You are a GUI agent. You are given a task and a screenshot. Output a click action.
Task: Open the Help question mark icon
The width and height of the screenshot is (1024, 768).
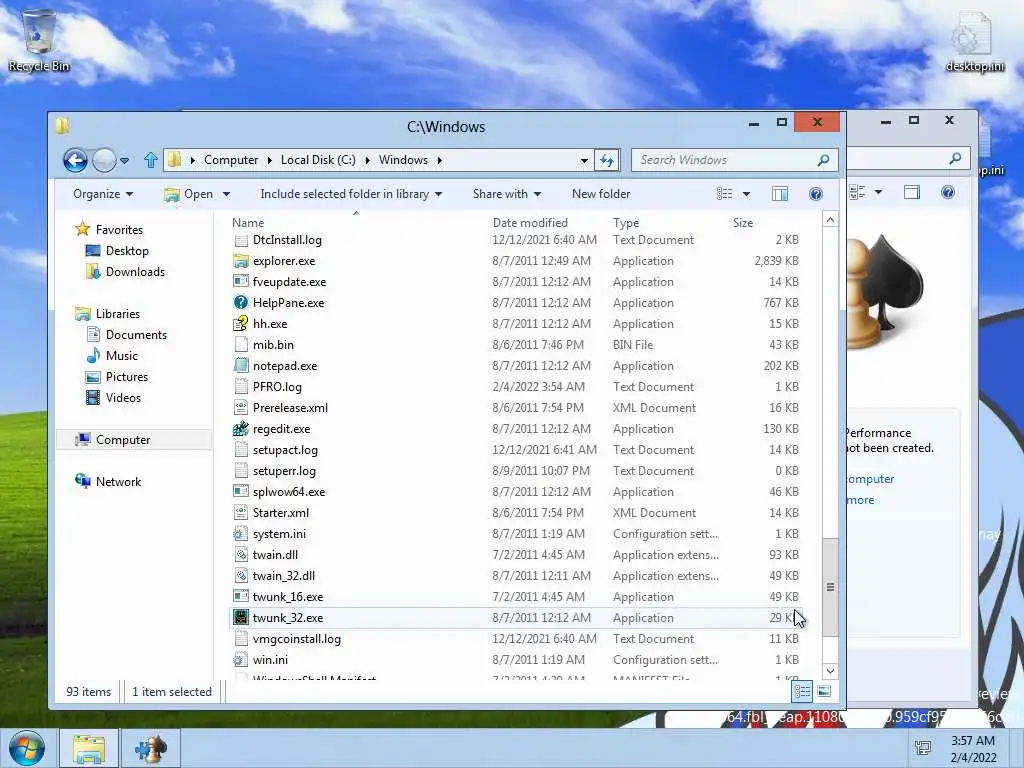click(816, 194)
